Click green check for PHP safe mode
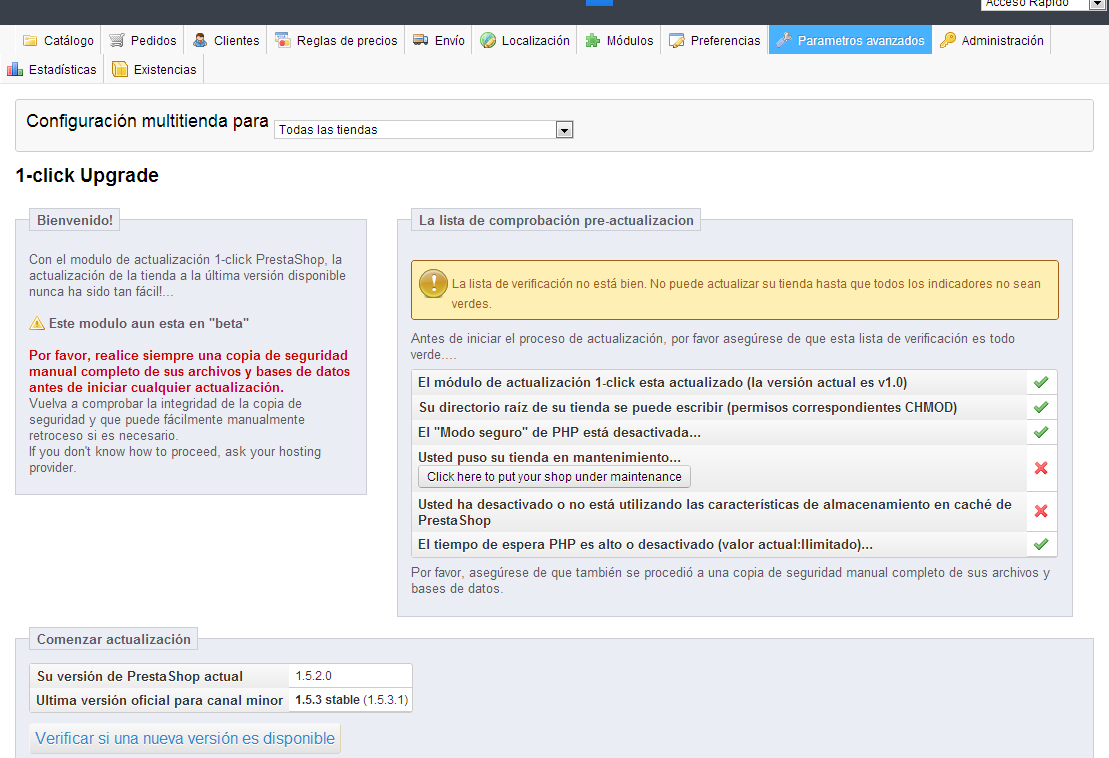 (x=1041, y=432)
